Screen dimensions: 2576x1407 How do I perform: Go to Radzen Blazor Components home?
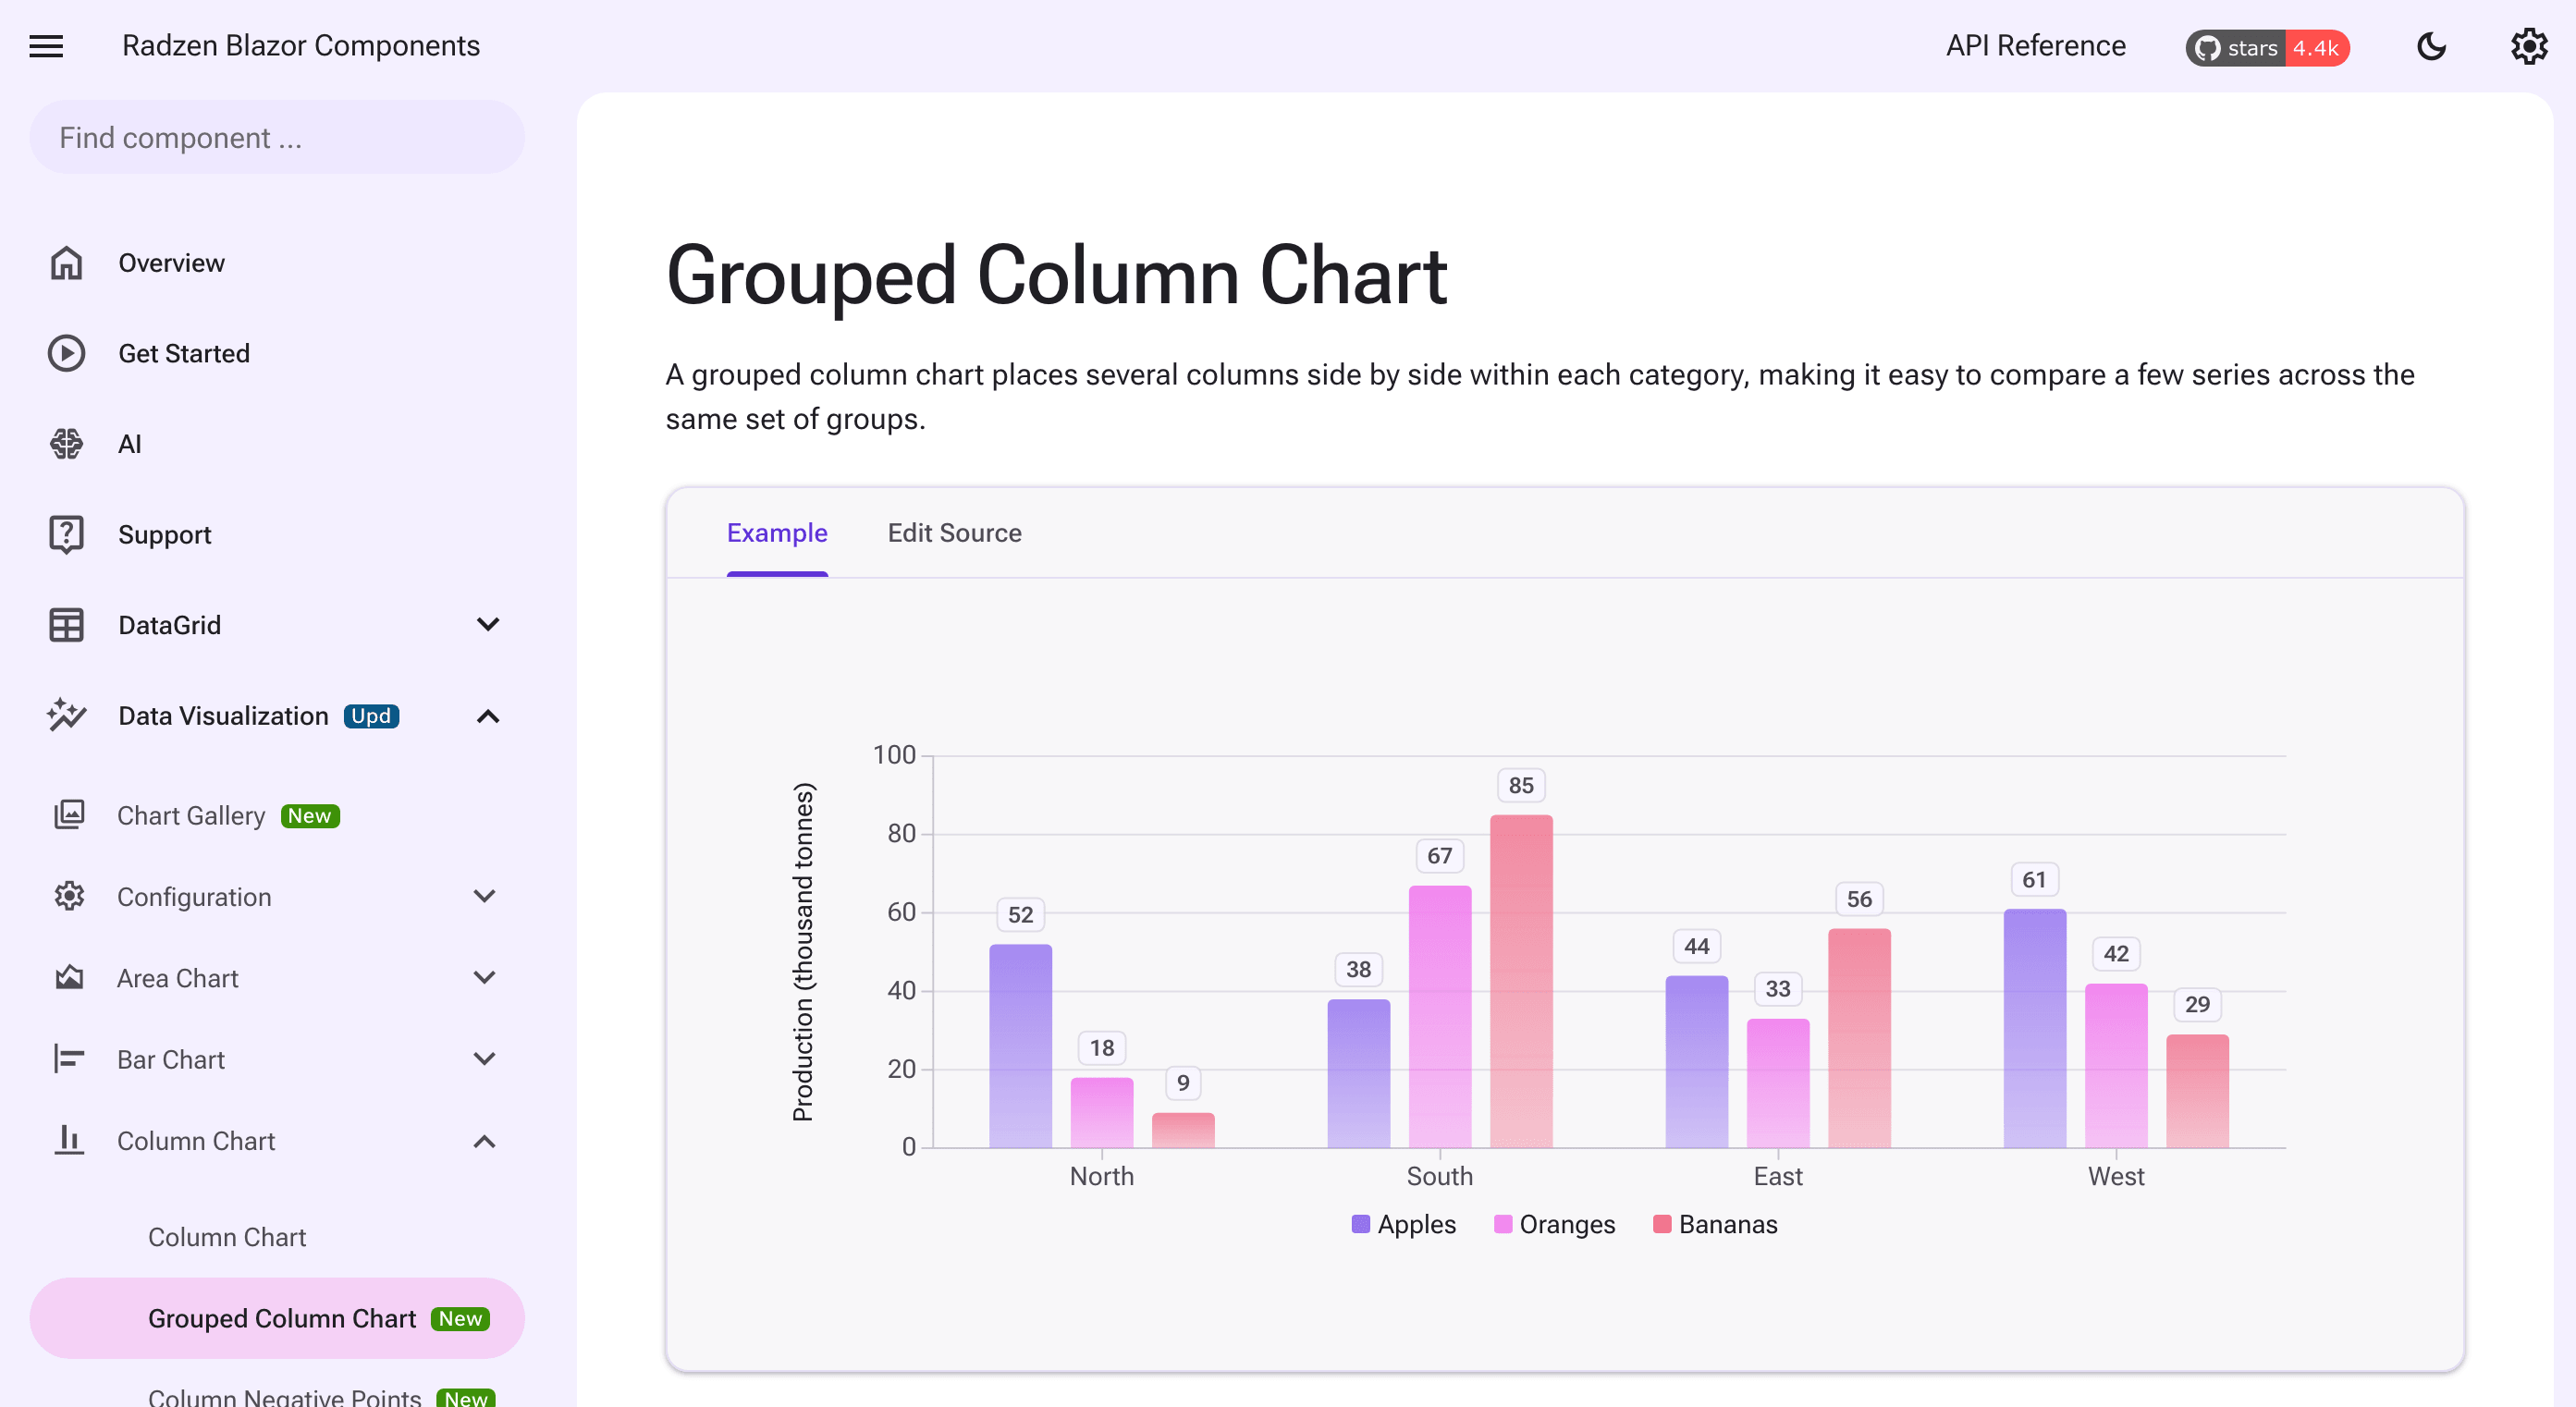[301, 46]
